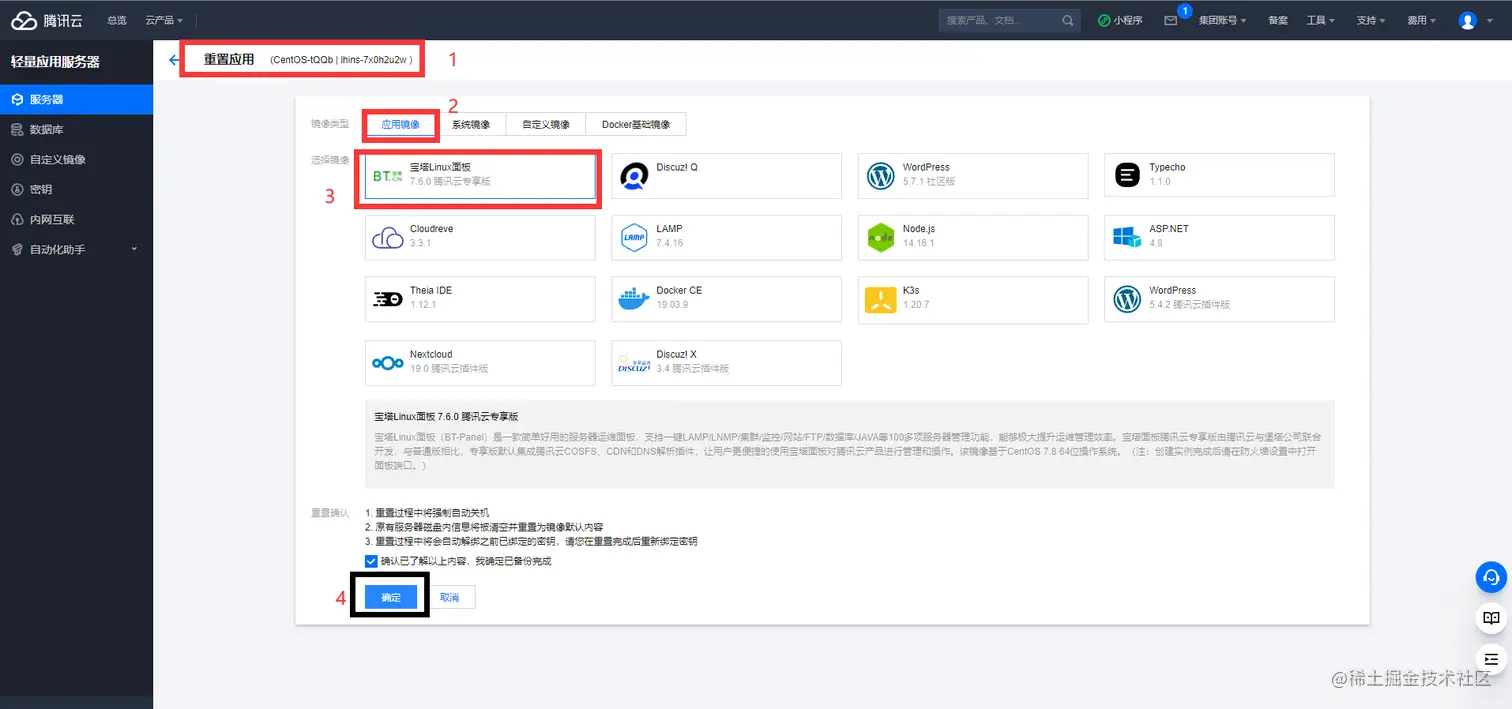Click the 1.12.1 version text under Theia IDE
This screenshot has width=1512, height=709.
[423, 304]
